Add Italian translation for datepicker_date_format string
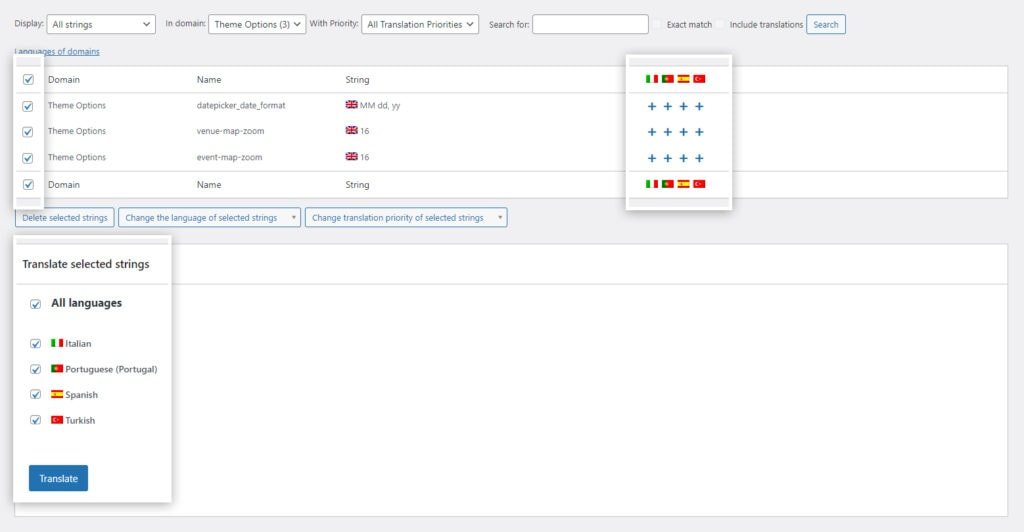The image size is (1024, 532). pos(652,106)
